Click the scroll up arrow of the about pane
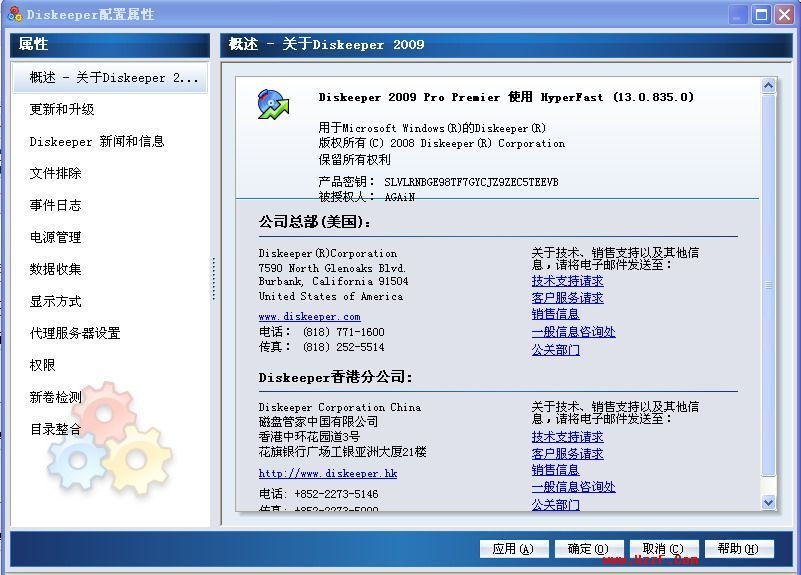The width and height of the screenshot is (801, 575). (768, 85)
